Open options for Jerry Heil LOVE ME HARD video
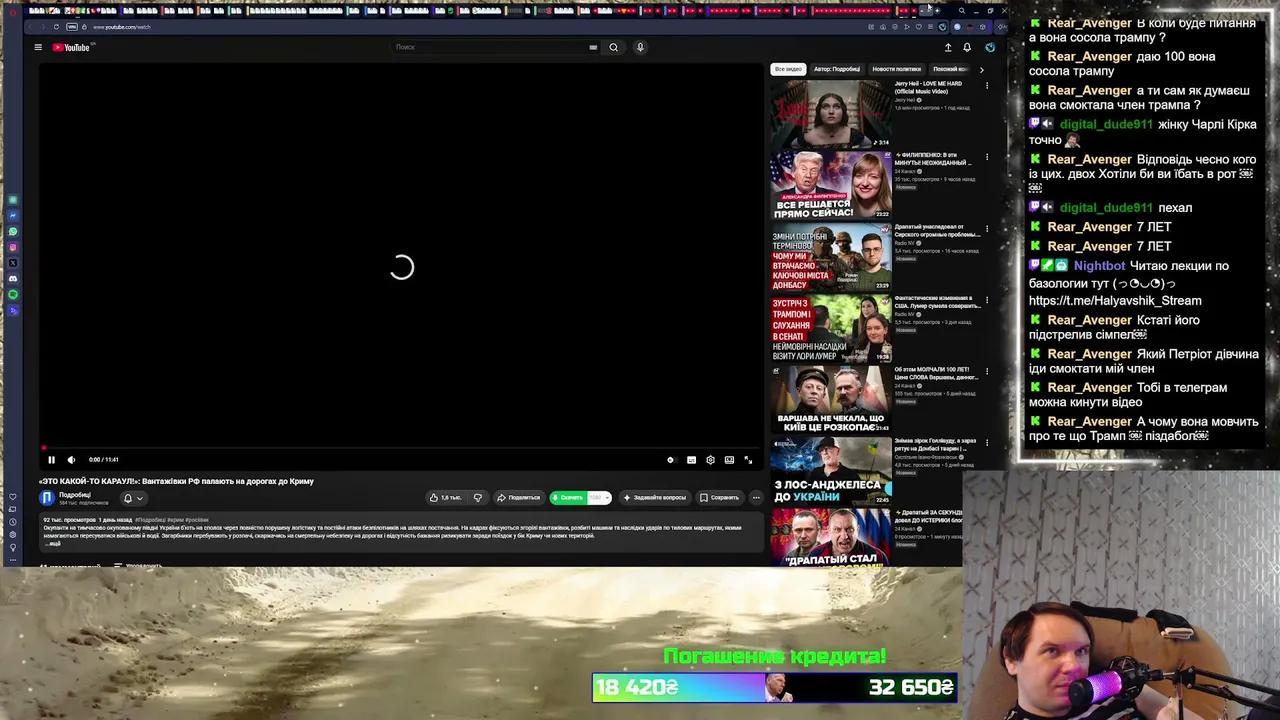This screenshot has width=1280, height=720. (987, 86)
